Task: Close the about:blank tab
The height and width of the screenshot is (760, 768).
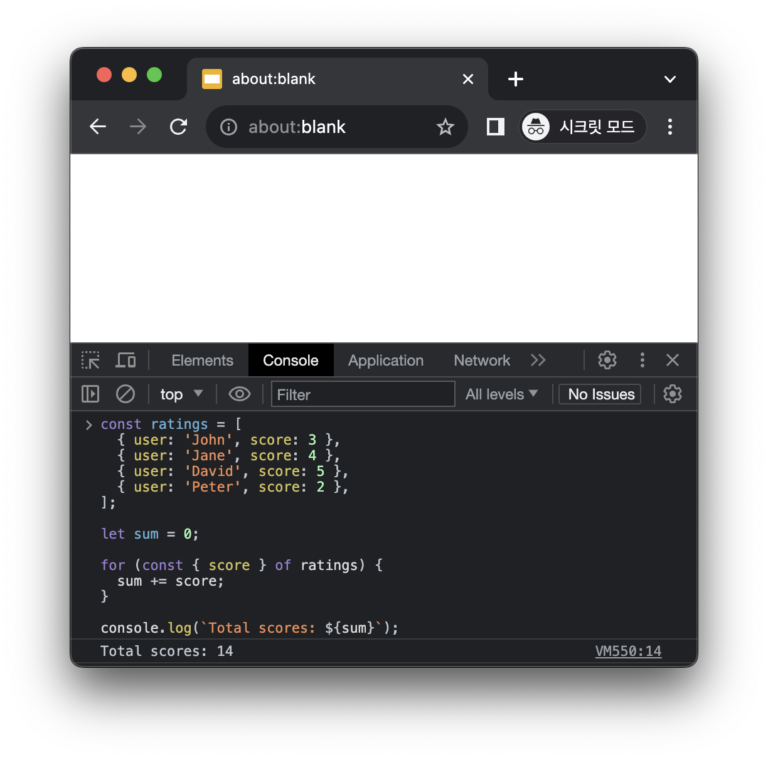Action: 468,79
